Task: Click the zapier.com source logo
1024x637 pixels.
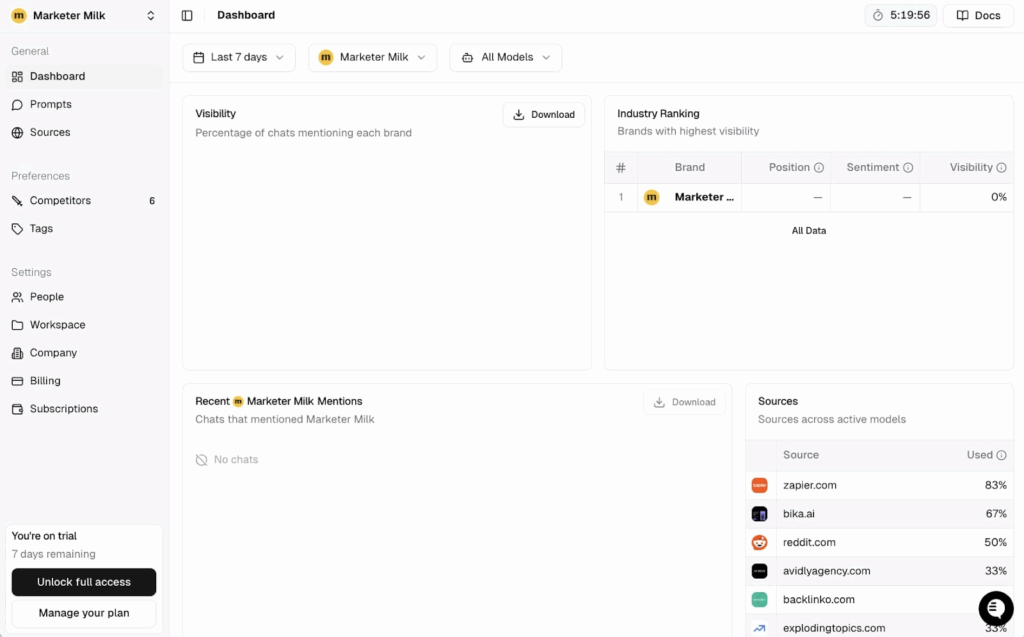Action: coord(760,485)
